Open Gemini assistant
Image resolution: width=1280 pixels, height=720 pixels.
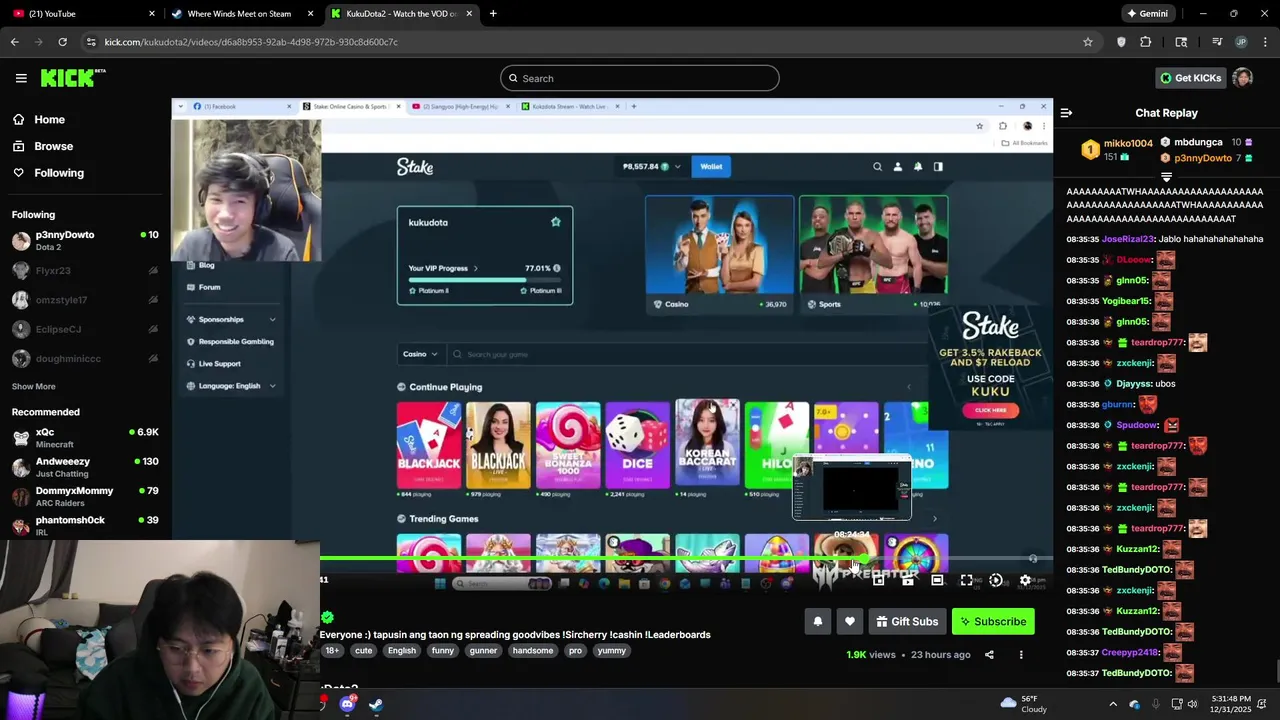tap(1147, 14)
